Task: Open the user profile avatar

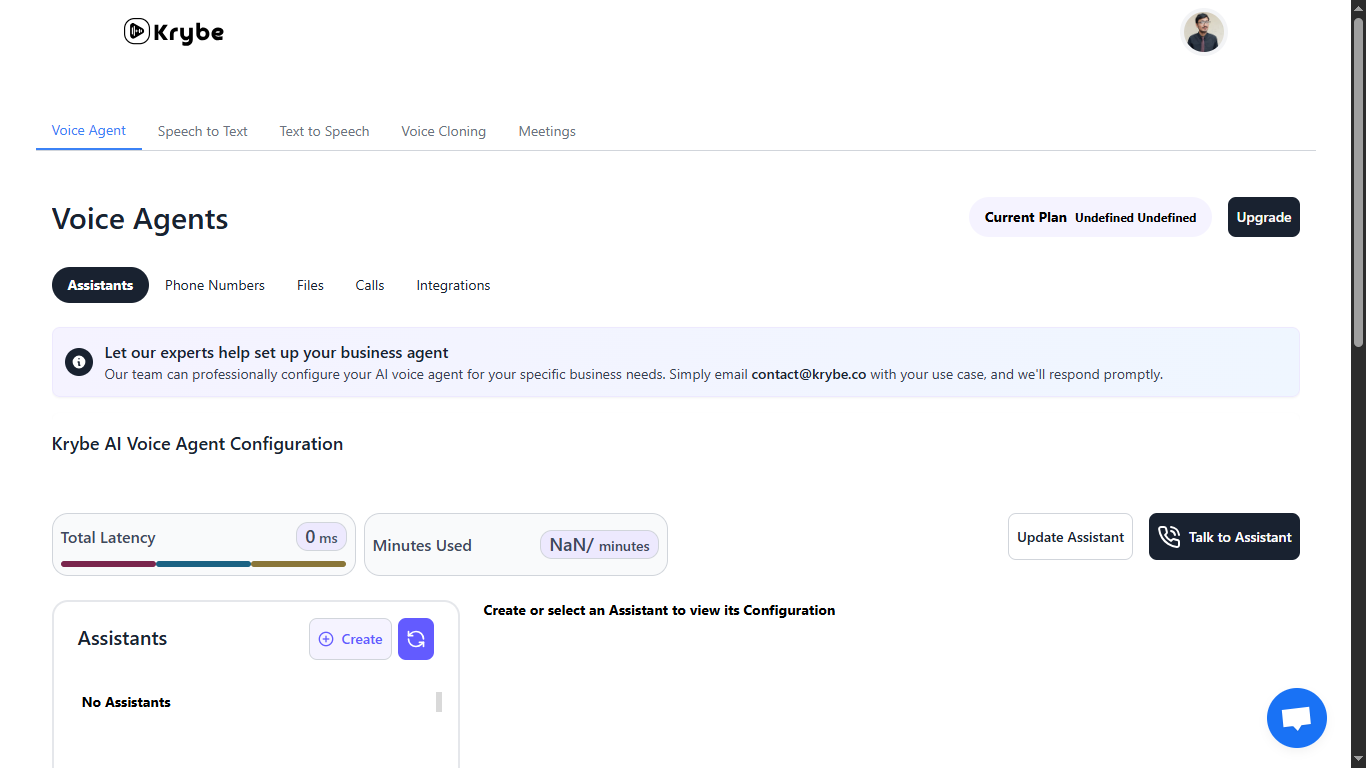Action: pos(1203,32)
